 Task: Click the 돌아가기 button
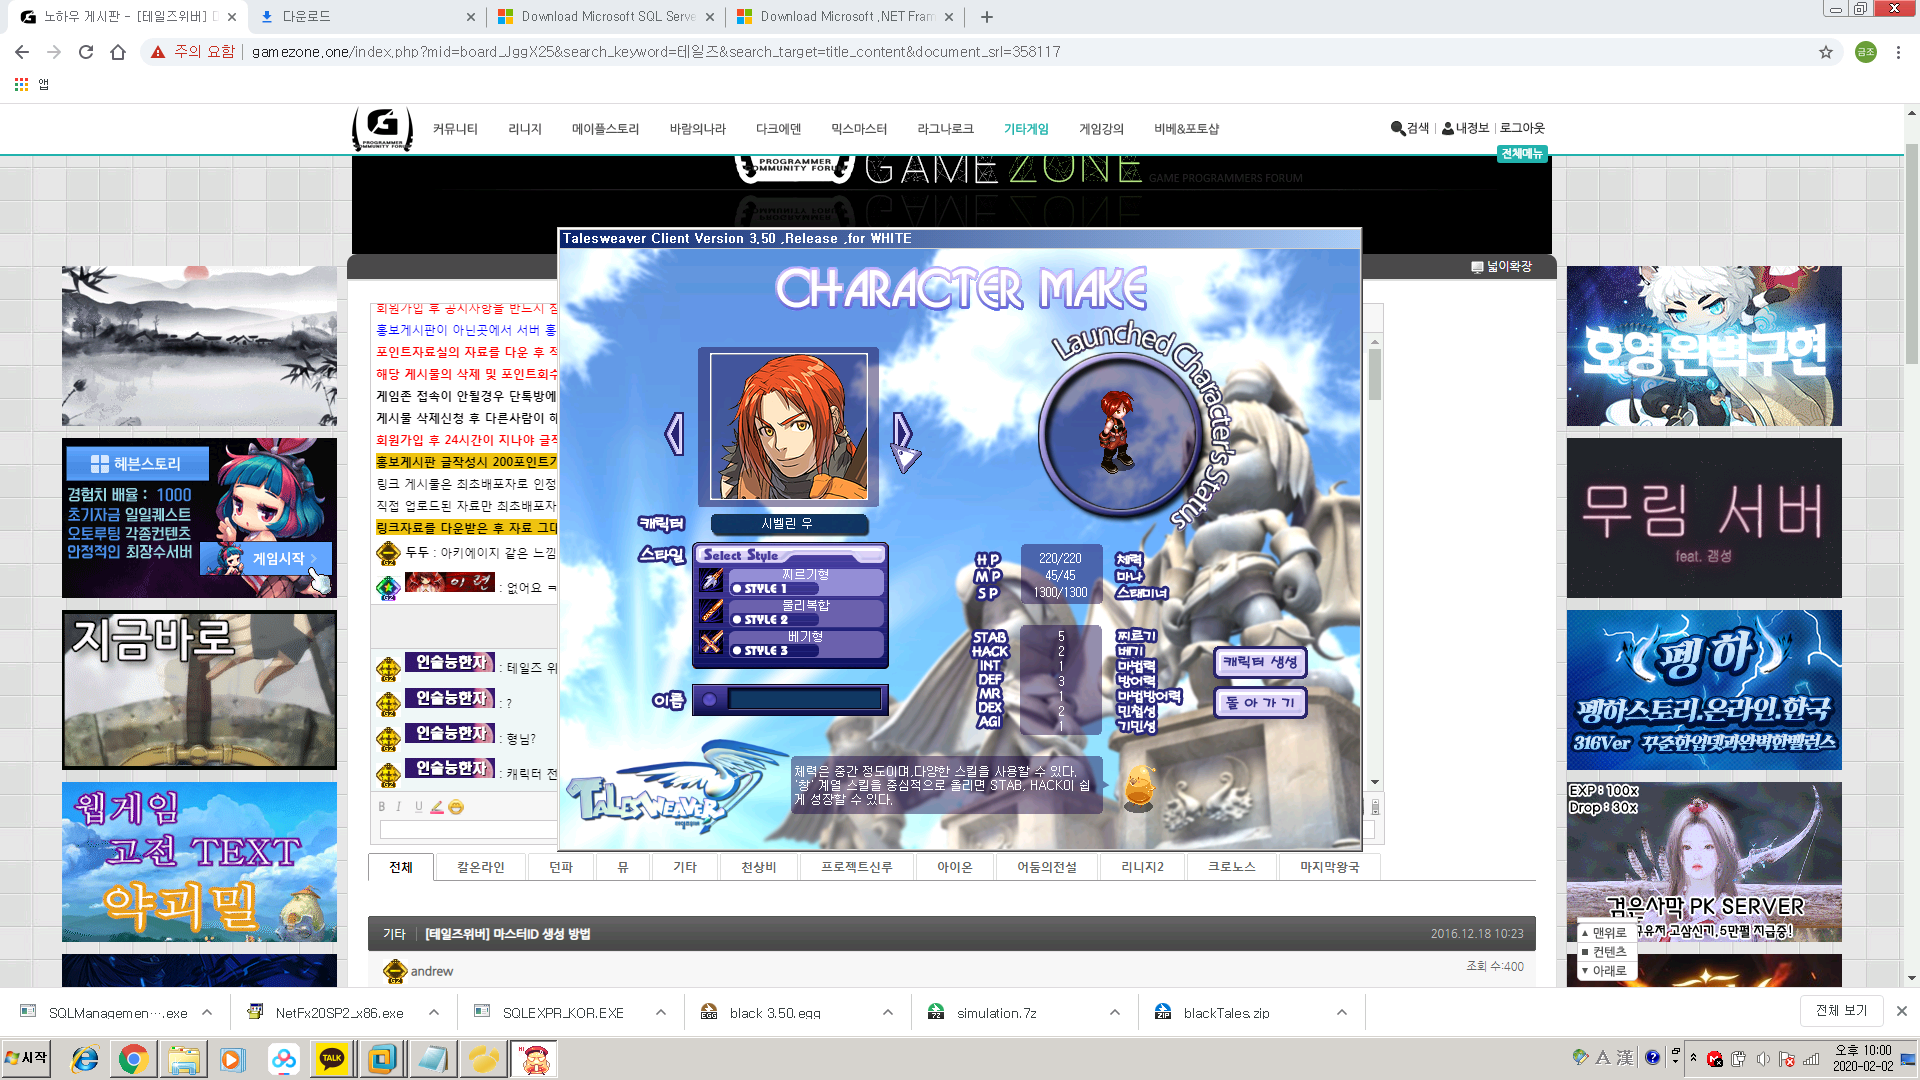tap(1260, 703)
